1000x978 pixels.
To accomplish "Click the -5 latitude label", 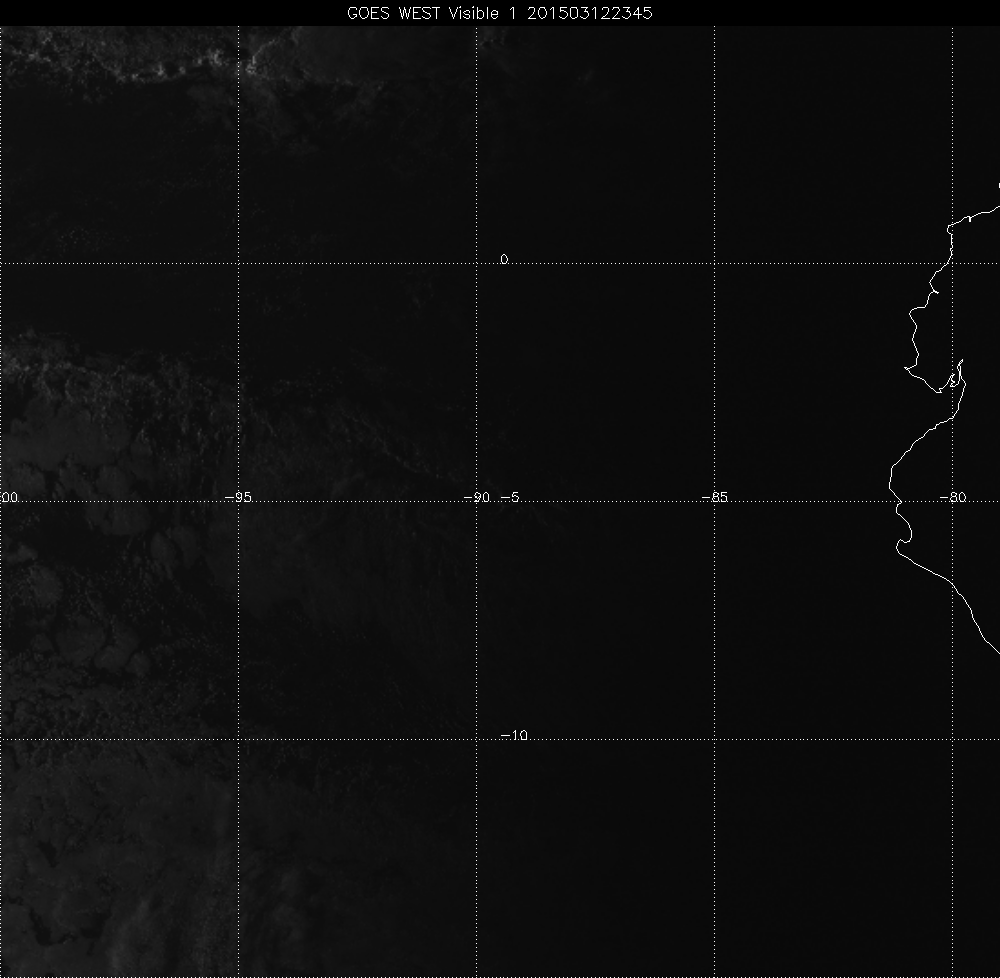I will tap(508, 497).
